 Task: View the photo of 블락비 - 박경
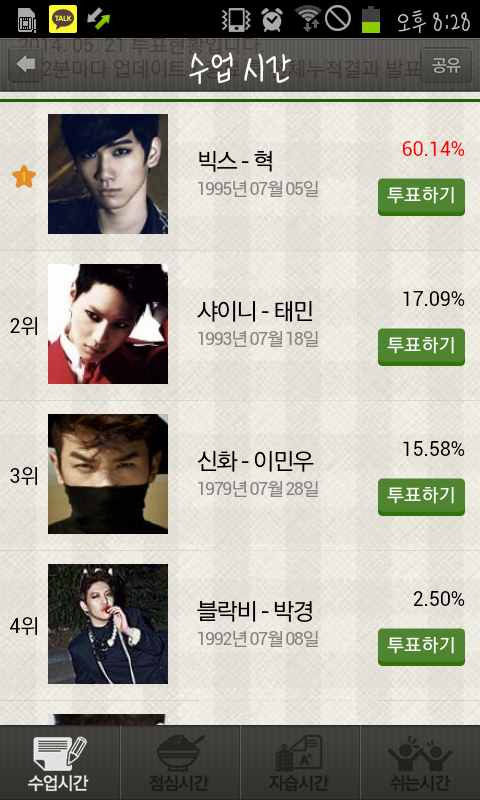(108, 624)
